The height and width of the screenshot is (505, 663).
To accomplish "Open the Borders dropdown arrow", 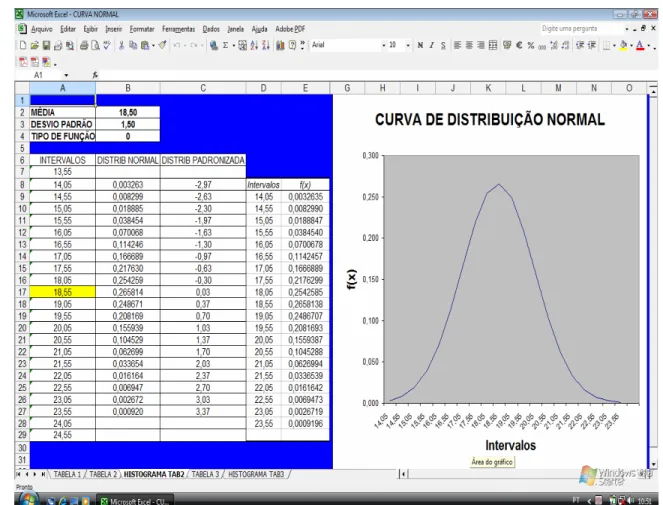I will coord(614,45).
